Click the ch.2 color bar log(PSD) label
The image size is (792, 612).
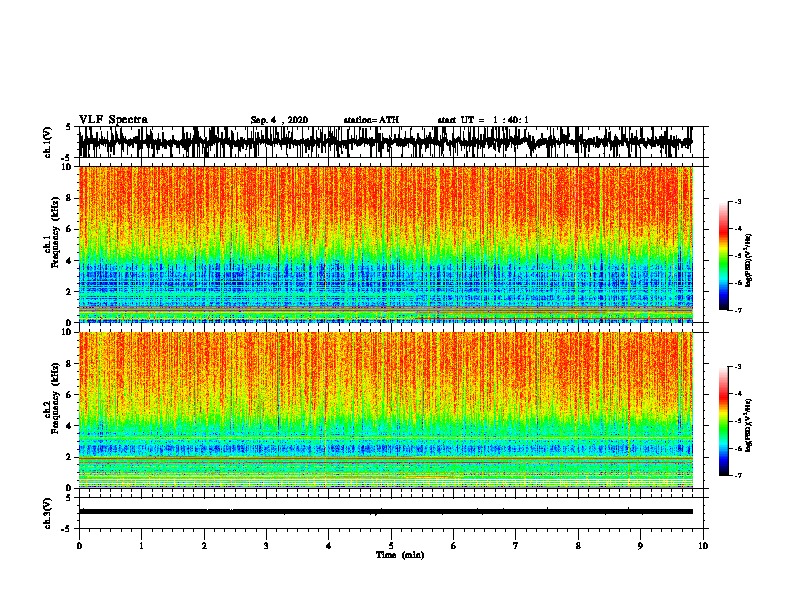(748, 425)
